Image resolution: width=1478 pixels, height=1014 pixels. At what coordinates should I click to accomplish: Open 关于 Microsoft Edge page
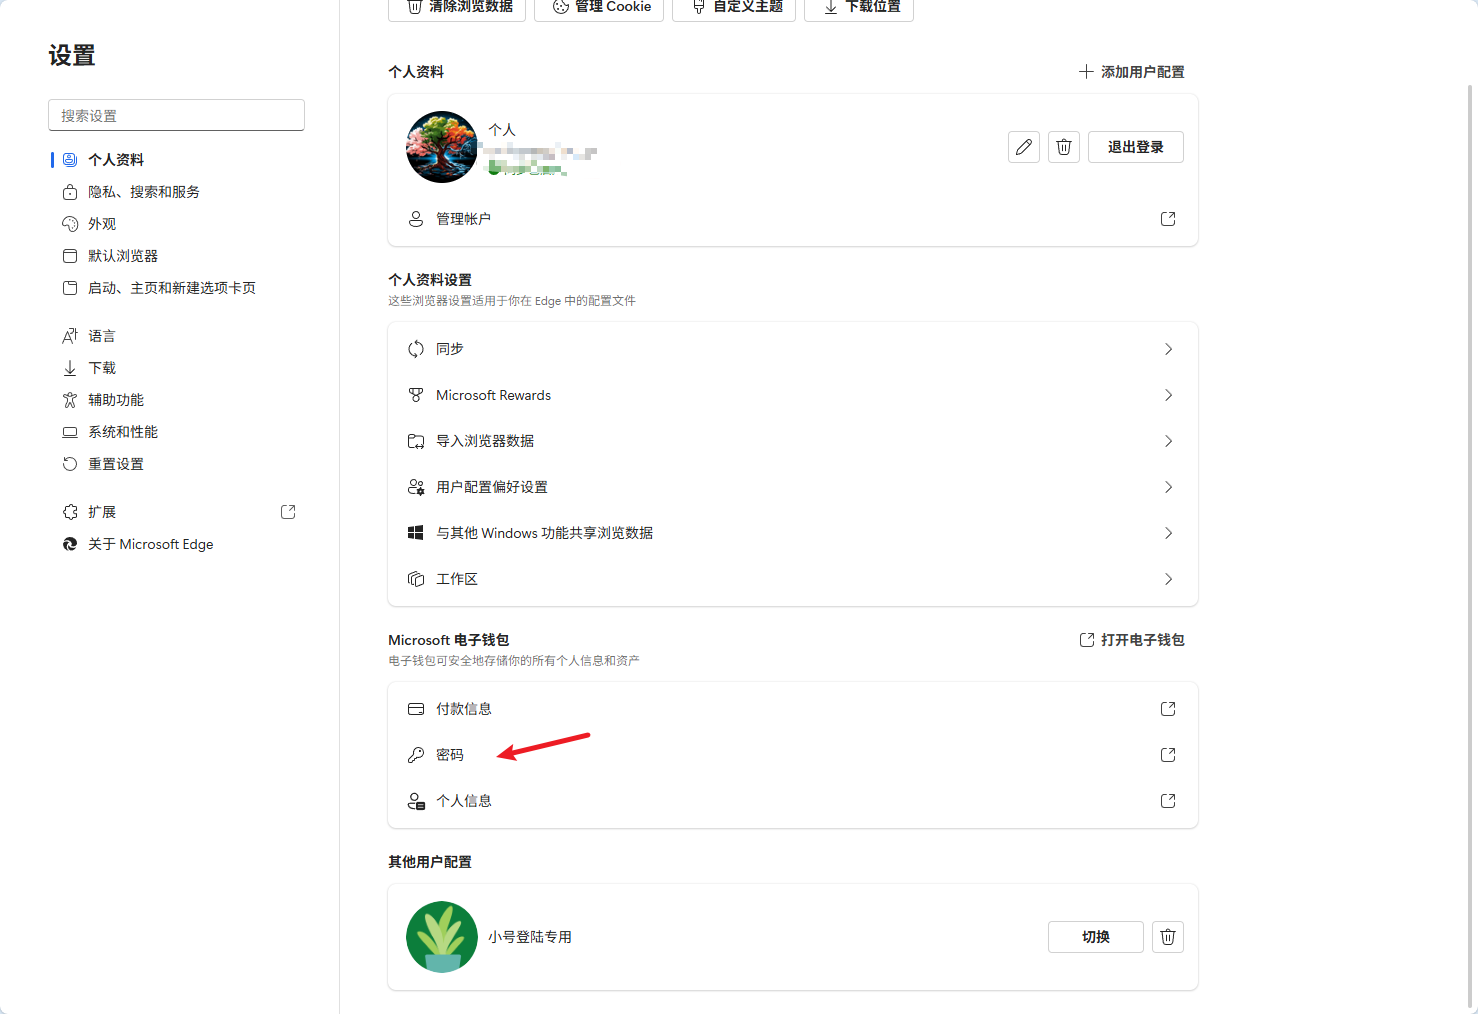coord(150,544)
